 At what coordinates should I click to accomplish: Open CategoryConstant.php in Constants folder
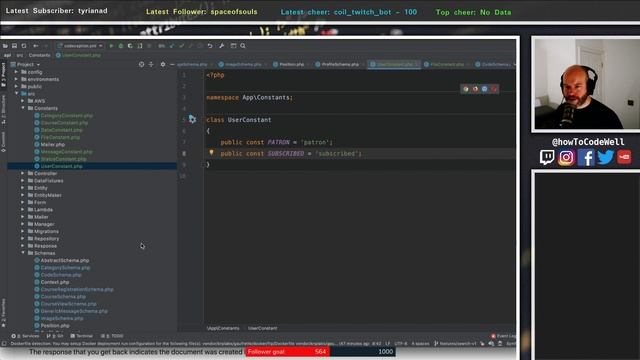coord(64,116)
